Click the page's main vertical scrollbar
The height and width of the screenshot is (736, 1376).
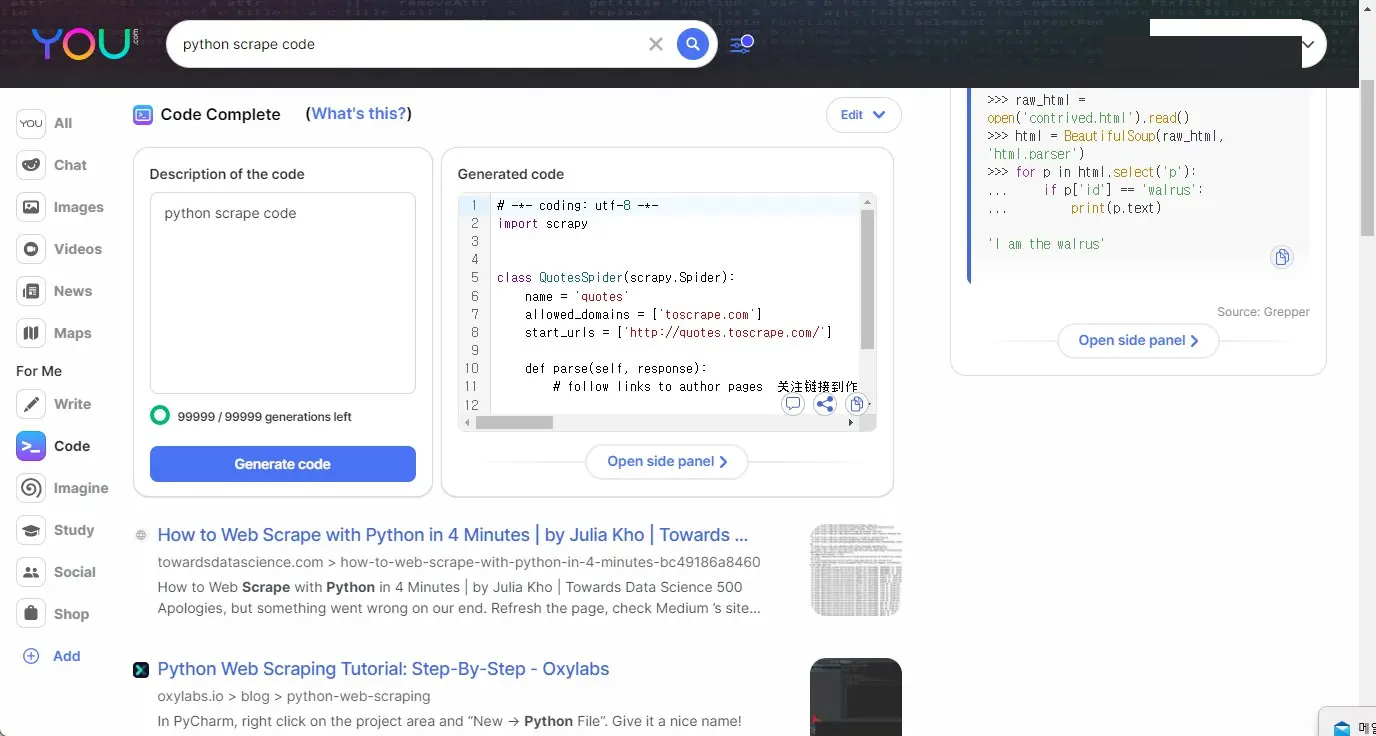click(1368, 160)
